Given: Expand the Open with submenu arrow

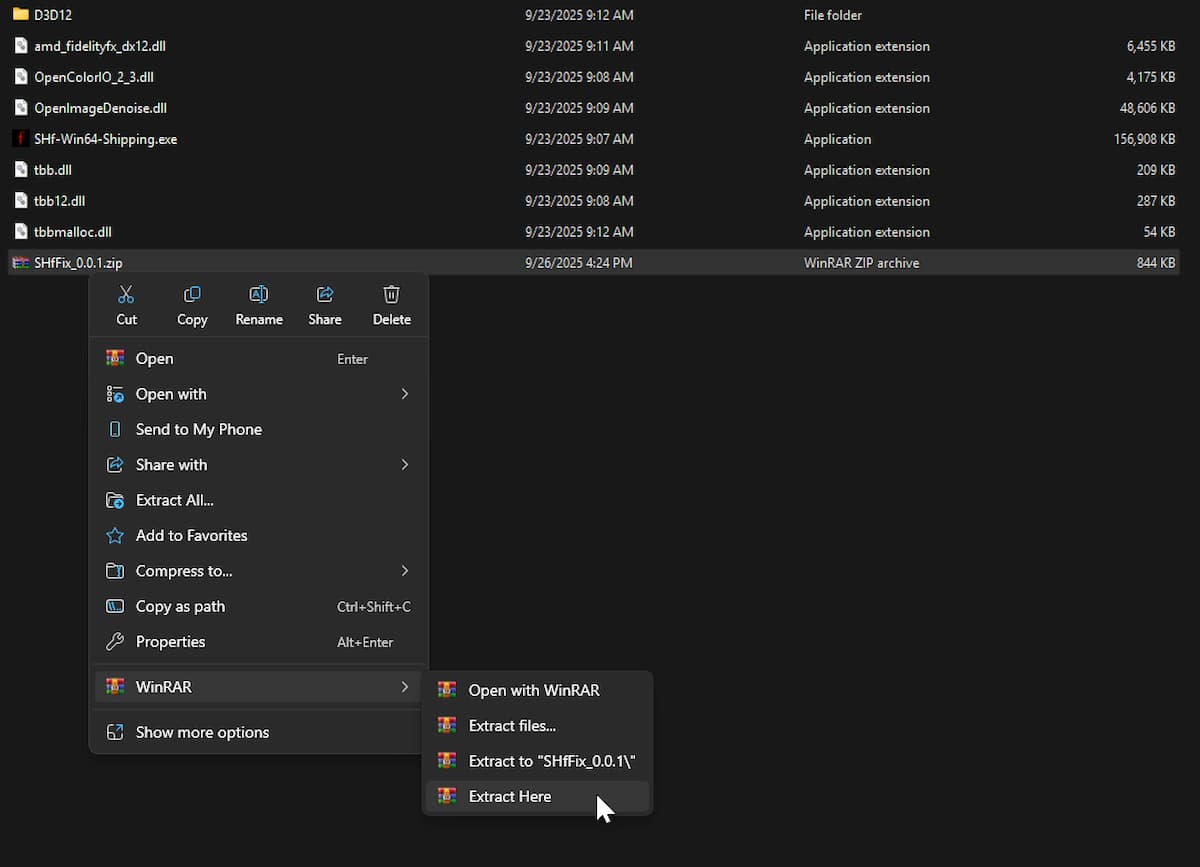Looking at the screenshot, I should 404,394.
